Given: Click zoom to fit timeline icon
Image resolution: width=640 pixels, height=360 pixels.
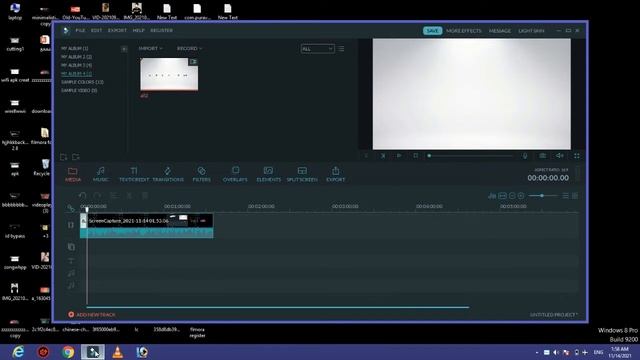Looking at the screenshot, I should click(x=502, y=196).
